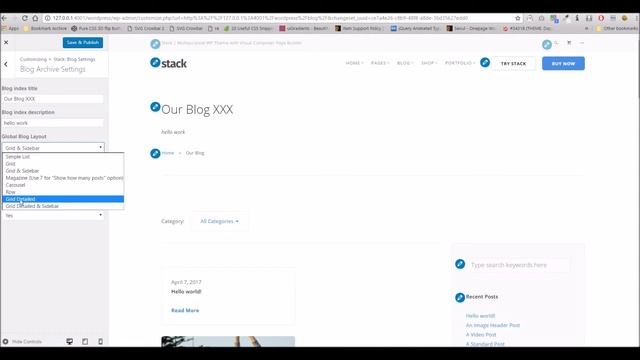This screenshot has height=360, width=640.
Task: Click the BUY NOW button
Action: click(x=563, y=64)
